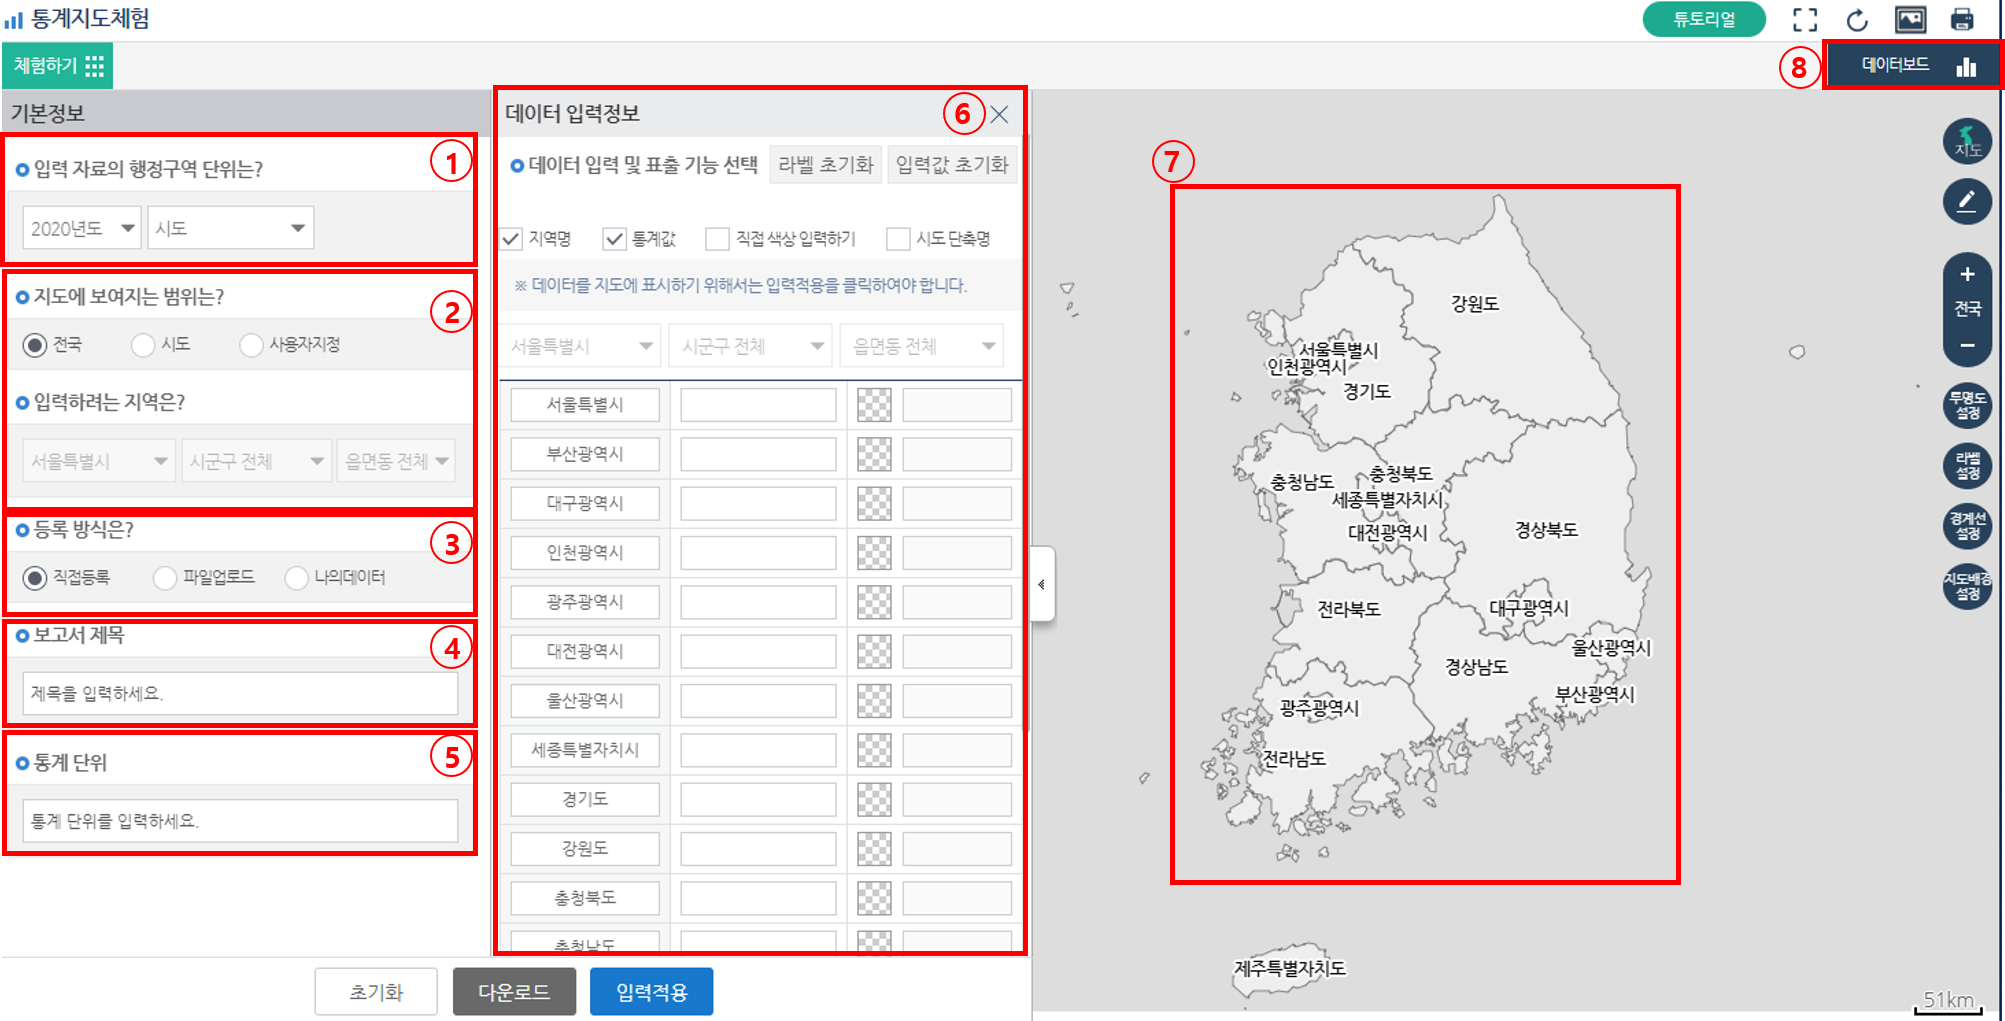
Task: Expand the 시군구 전체 dropdown
Action: click(x=750, y=345)
